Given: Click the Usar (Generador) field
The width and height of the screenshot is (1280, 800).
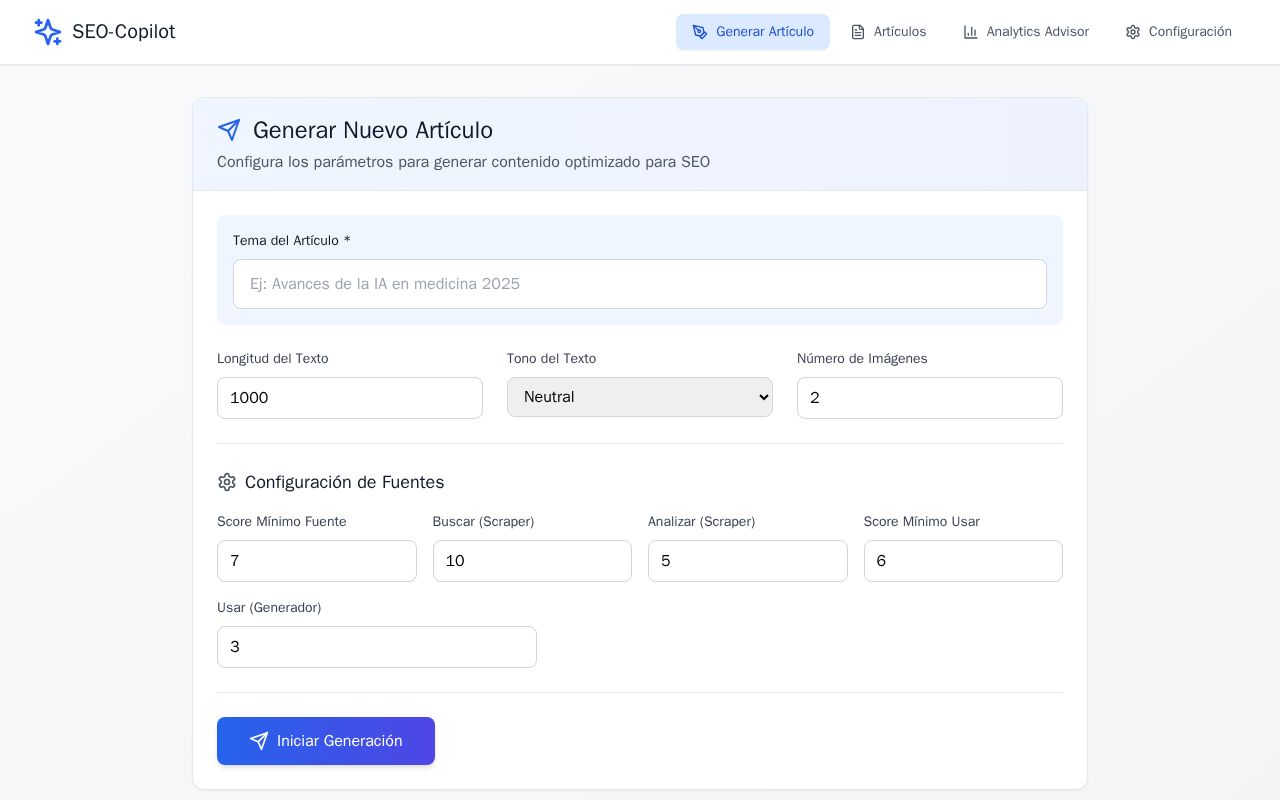Looking at the screenshot, I should (x=377, y=647).
